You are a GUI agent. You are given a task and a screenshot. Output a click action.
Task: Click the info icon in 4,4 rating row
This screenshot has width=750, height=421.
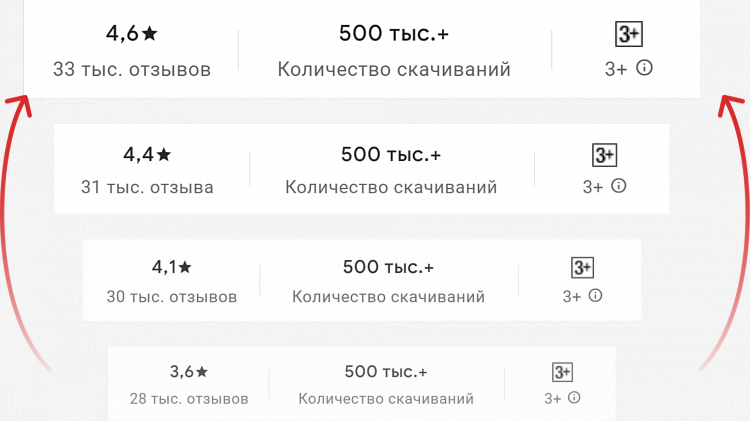619,185
